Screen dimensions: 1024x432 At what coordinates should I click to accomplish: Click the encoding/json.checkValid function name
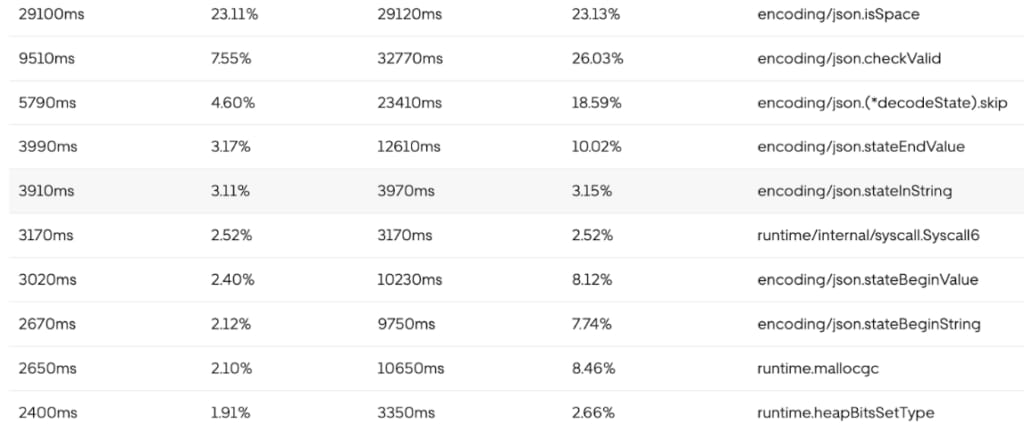pos(849,59)
